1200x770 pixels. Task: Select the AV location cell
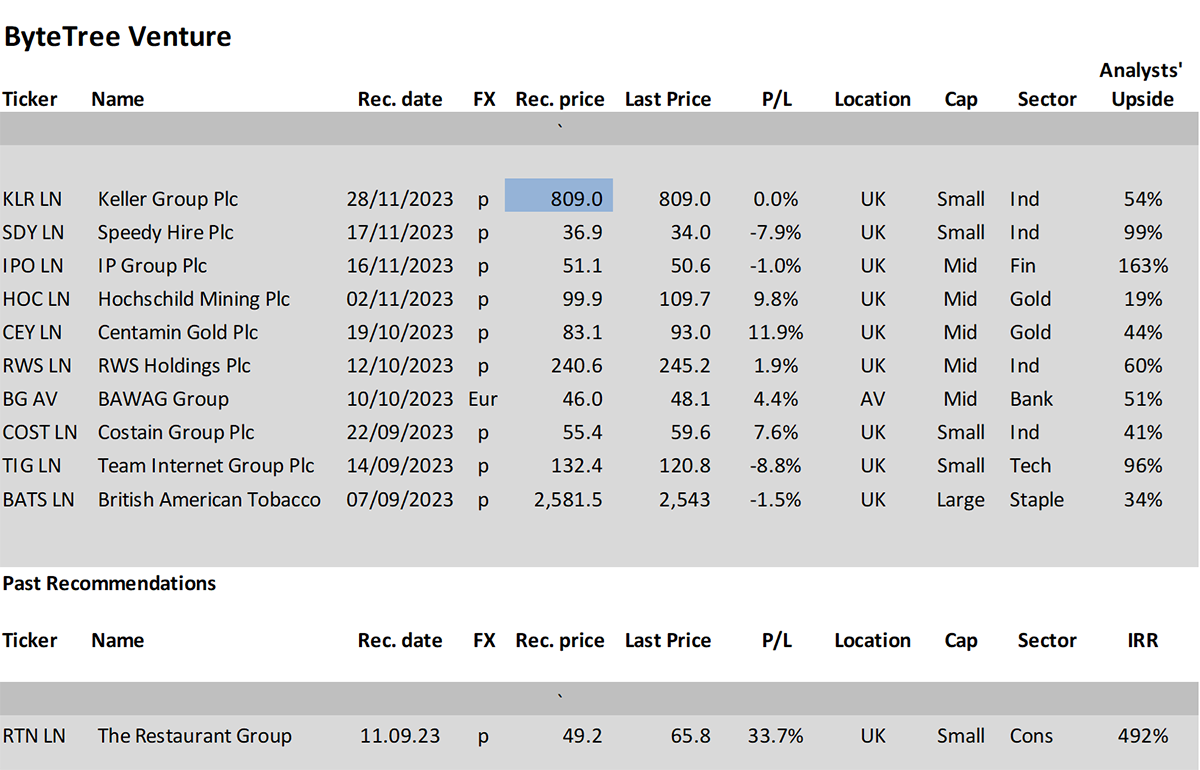[x=873, y=399]
